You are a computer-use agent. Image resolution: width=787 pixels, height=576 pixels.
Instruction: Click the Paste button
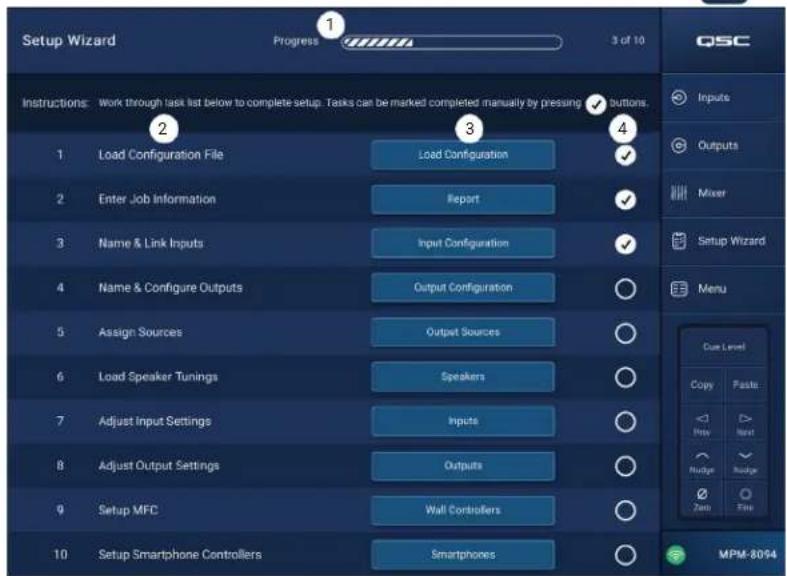point(745,385)
